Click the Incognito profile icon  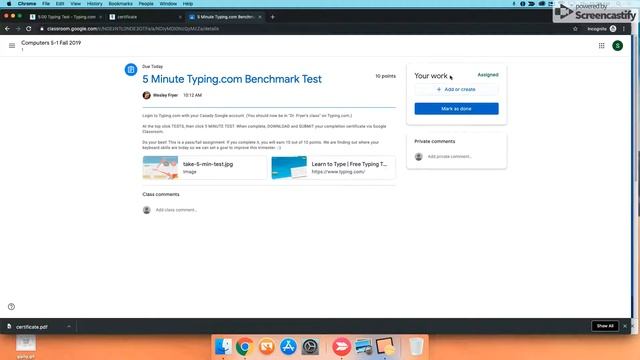(613, 29)
